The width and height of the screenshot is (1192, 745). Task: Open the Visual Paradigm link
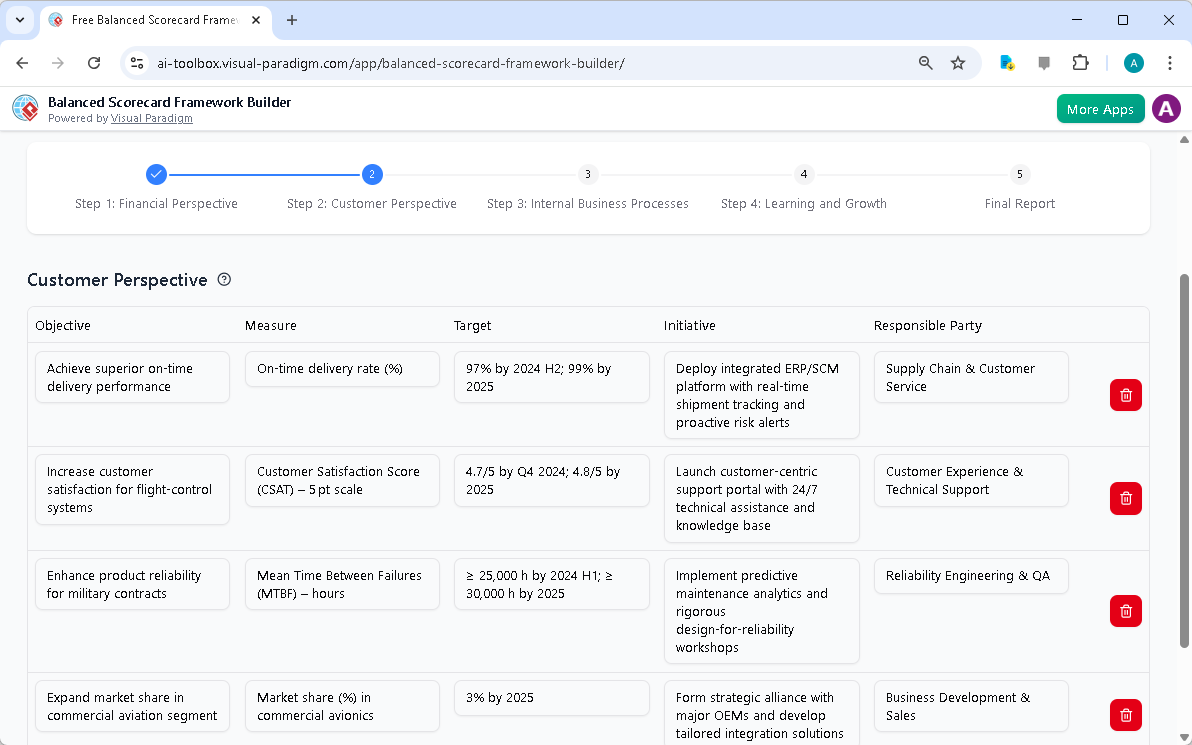[152, 118]
